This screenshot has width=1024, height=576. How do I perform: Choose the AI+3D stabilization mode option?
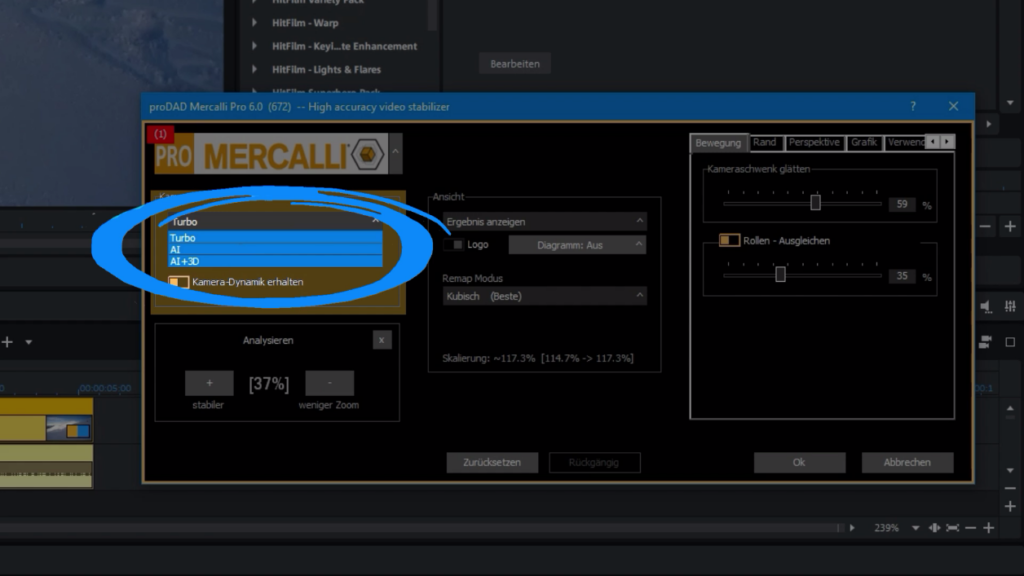coord(275,261)
